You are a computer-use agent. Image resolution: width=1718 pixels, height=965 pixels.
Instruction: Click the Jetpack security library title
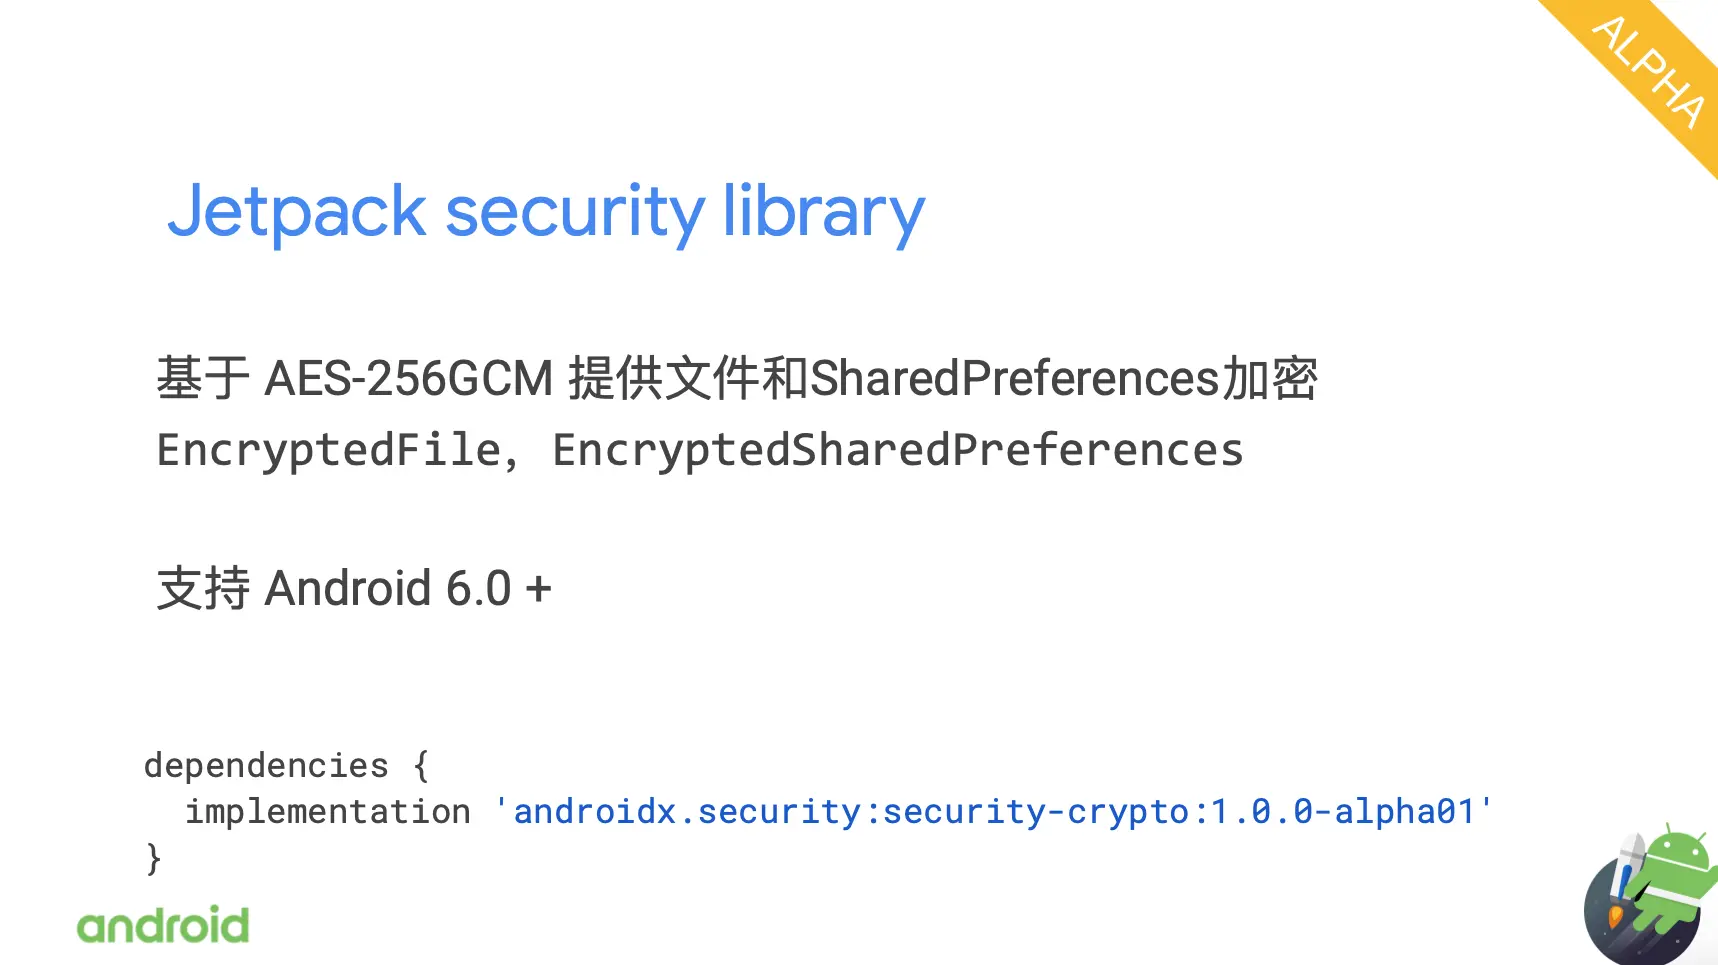point(546,212)
